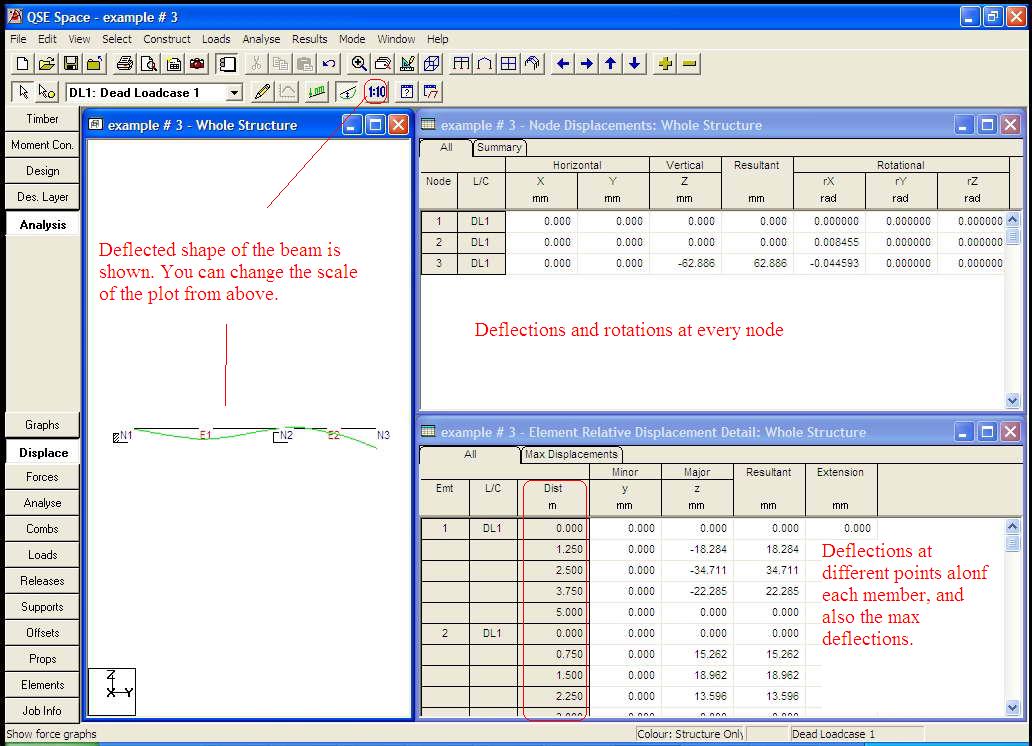Open the loadcase dropdown DL1: Dead Loadcase 1
Screen dimensions: 1032x746
point(234,93)
